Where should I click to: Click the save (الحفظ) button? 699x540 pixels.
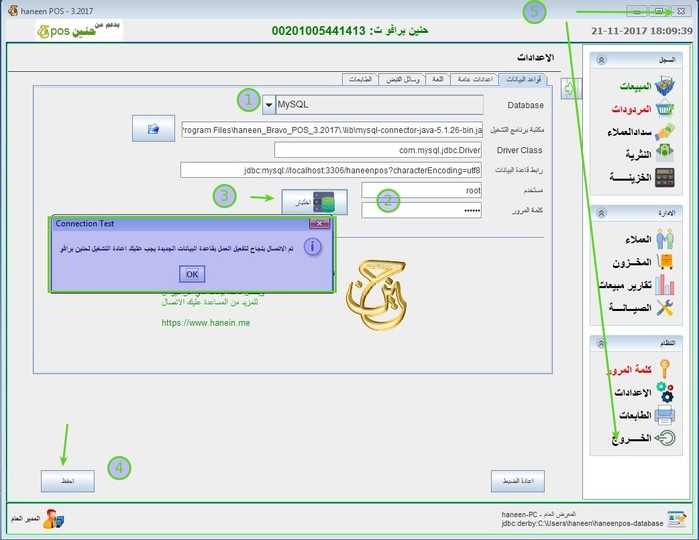pos(68,481)
